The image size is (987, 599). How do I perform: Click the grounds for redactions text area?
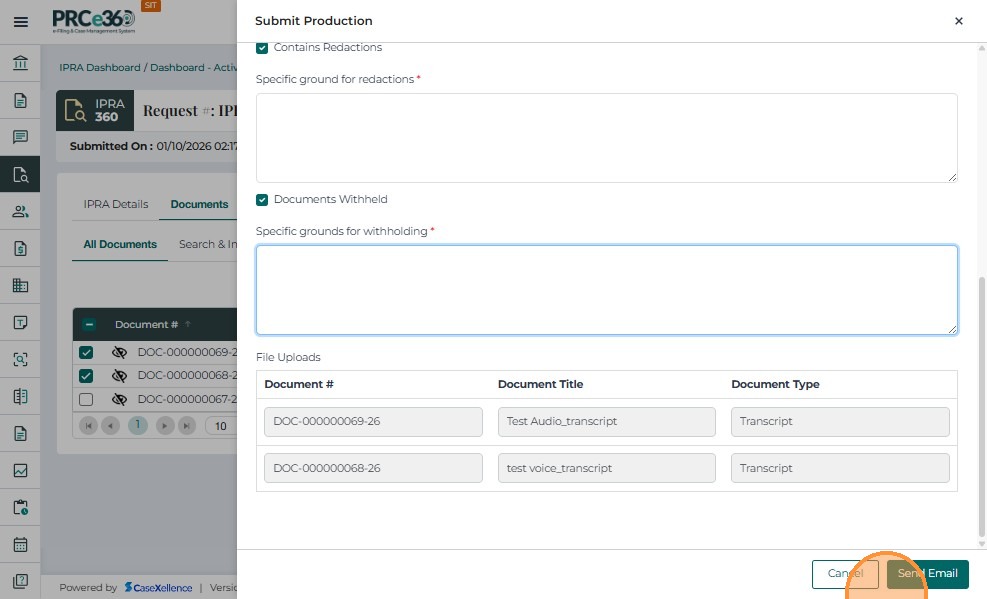(606, 138)
